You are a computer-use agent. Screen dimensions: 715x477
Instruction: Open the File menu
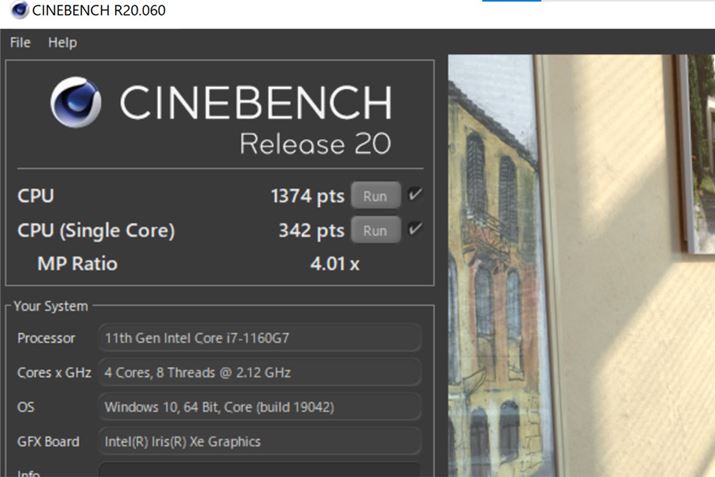(x=20, y=42)
